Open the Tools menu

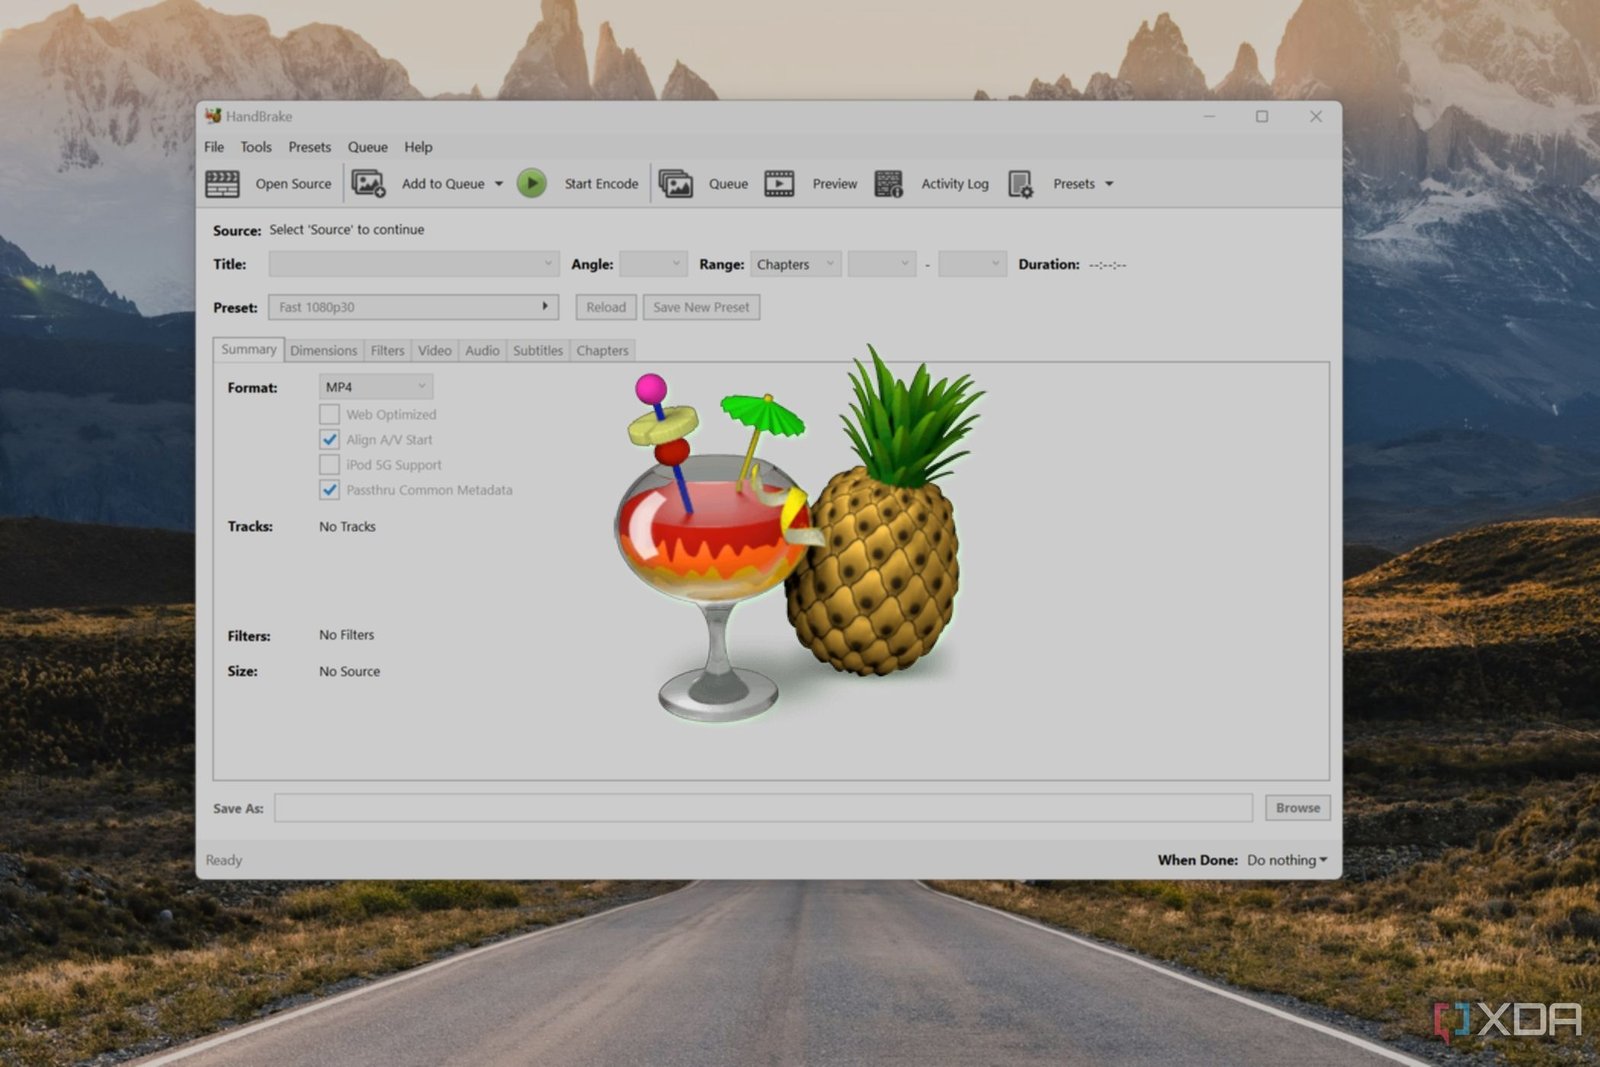pos(256,147)
